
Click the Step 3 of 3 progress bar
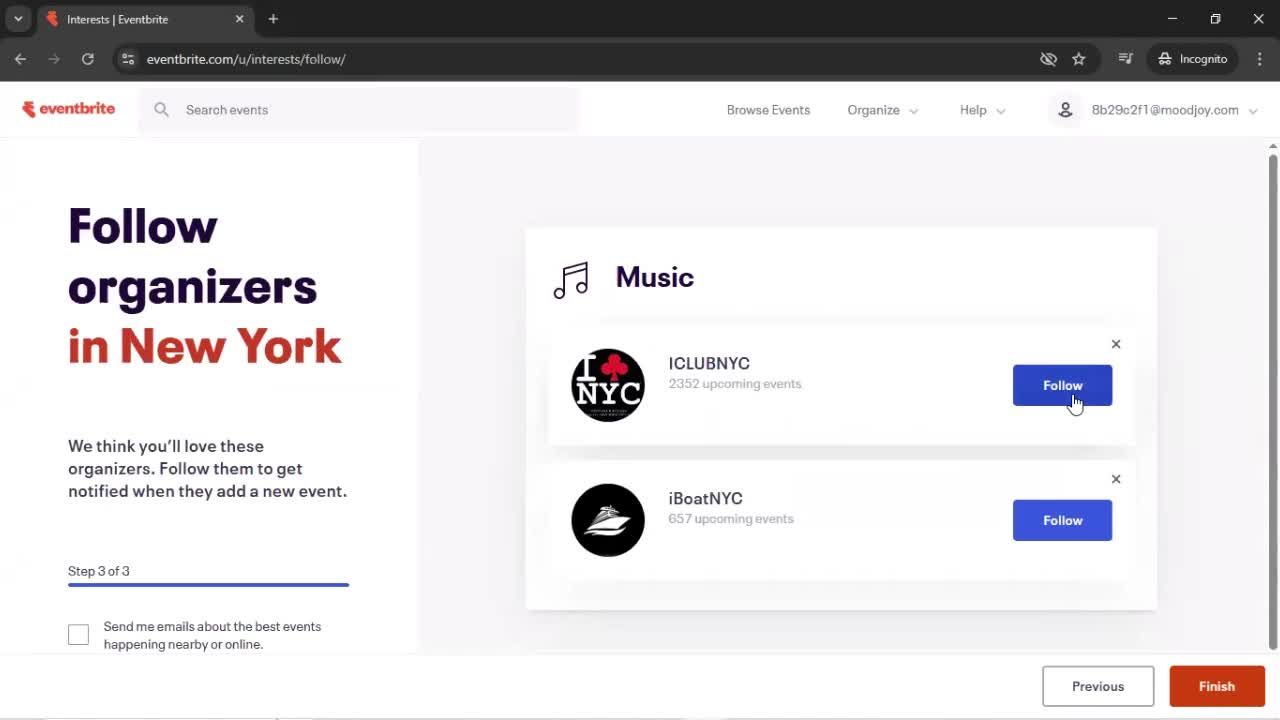click(208, 584)
